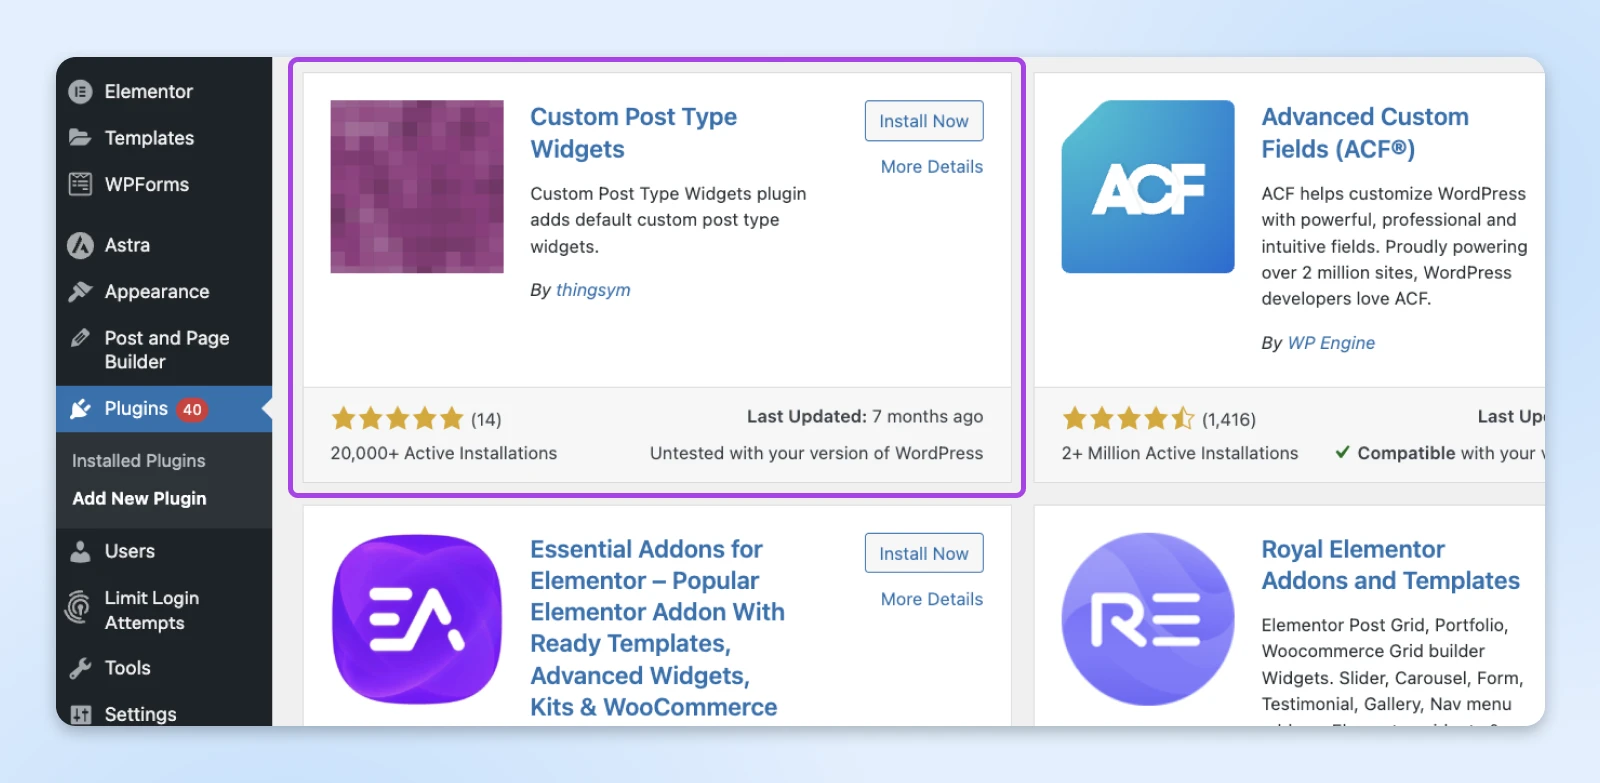
Task: Open the Plugins menu
Action: [136, 409]
